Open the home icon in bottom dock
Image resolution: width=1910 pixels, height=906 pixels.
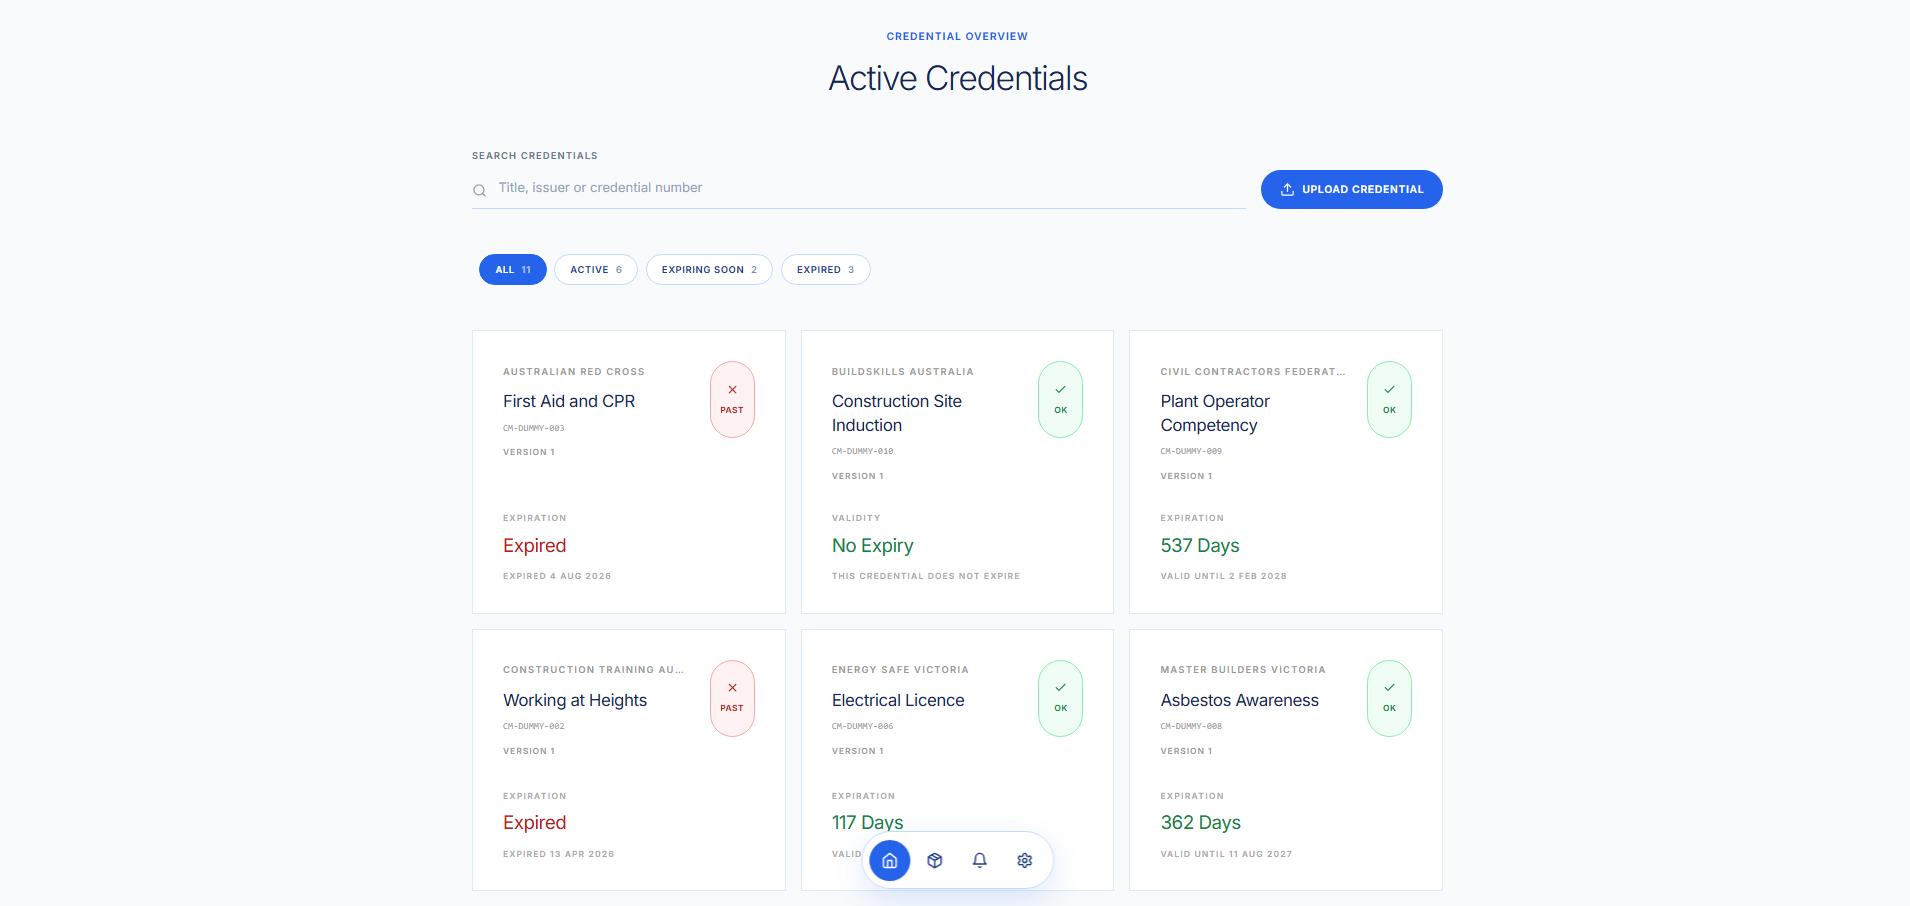(x=889, y=860)
